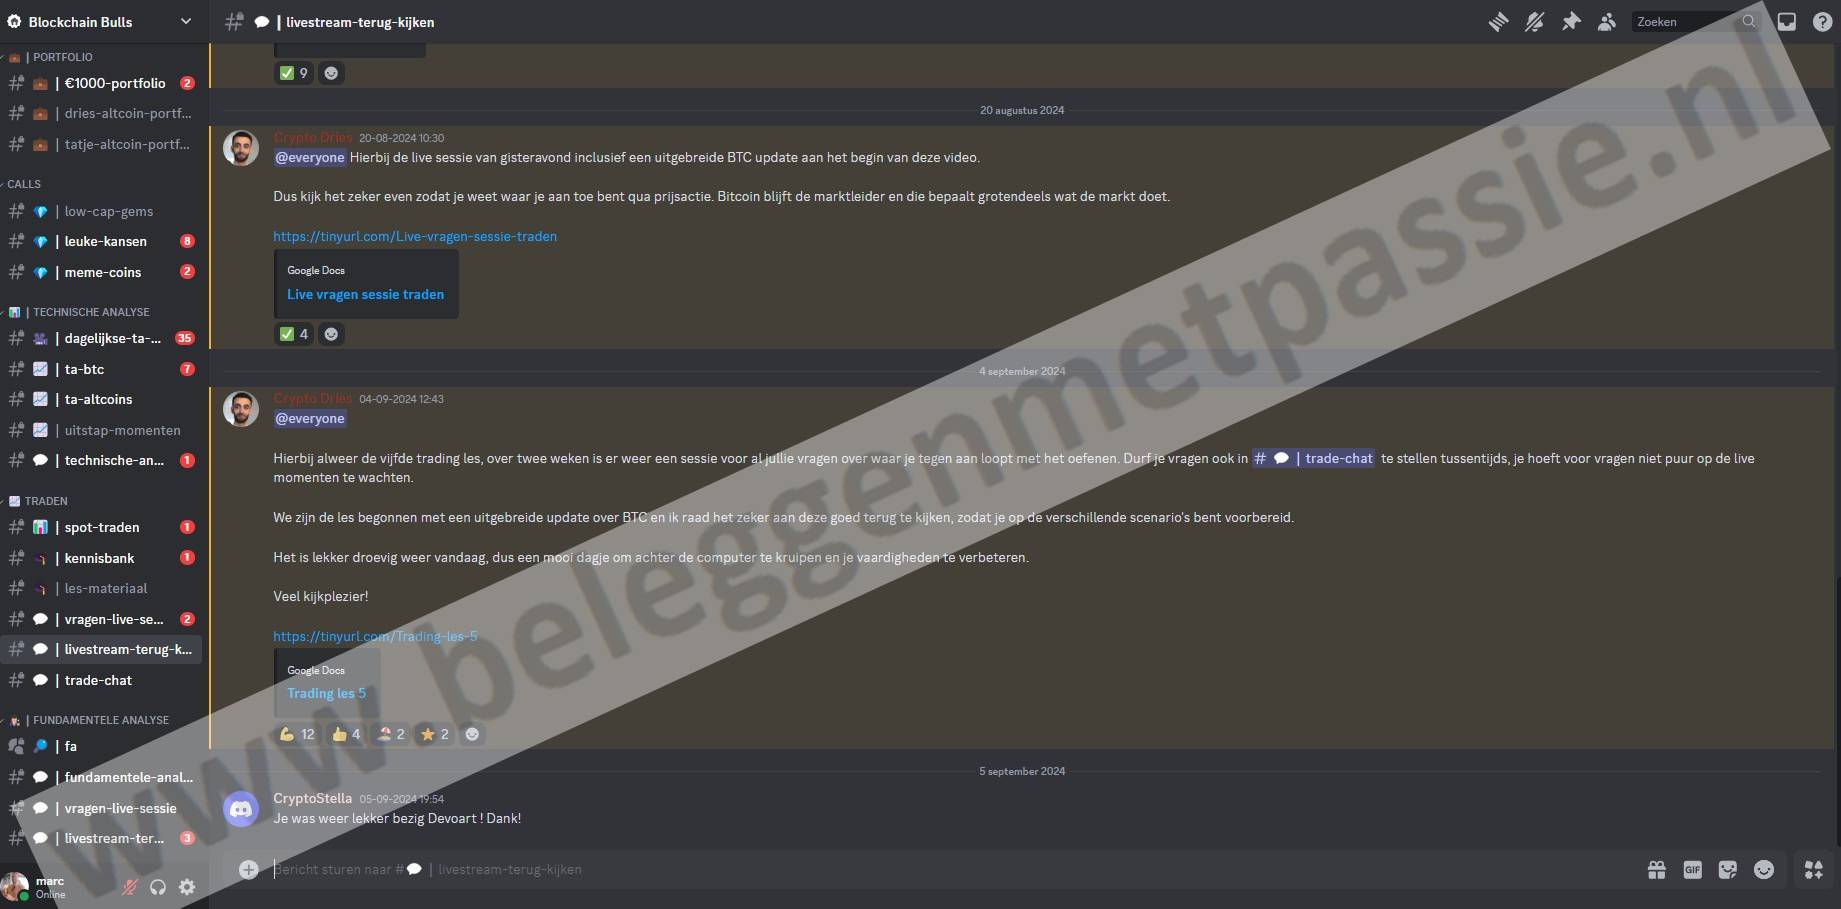The height and width of the screenshot is (909, 1841).
Task: Click the Zoeken search field
Action: point(1686,22)
